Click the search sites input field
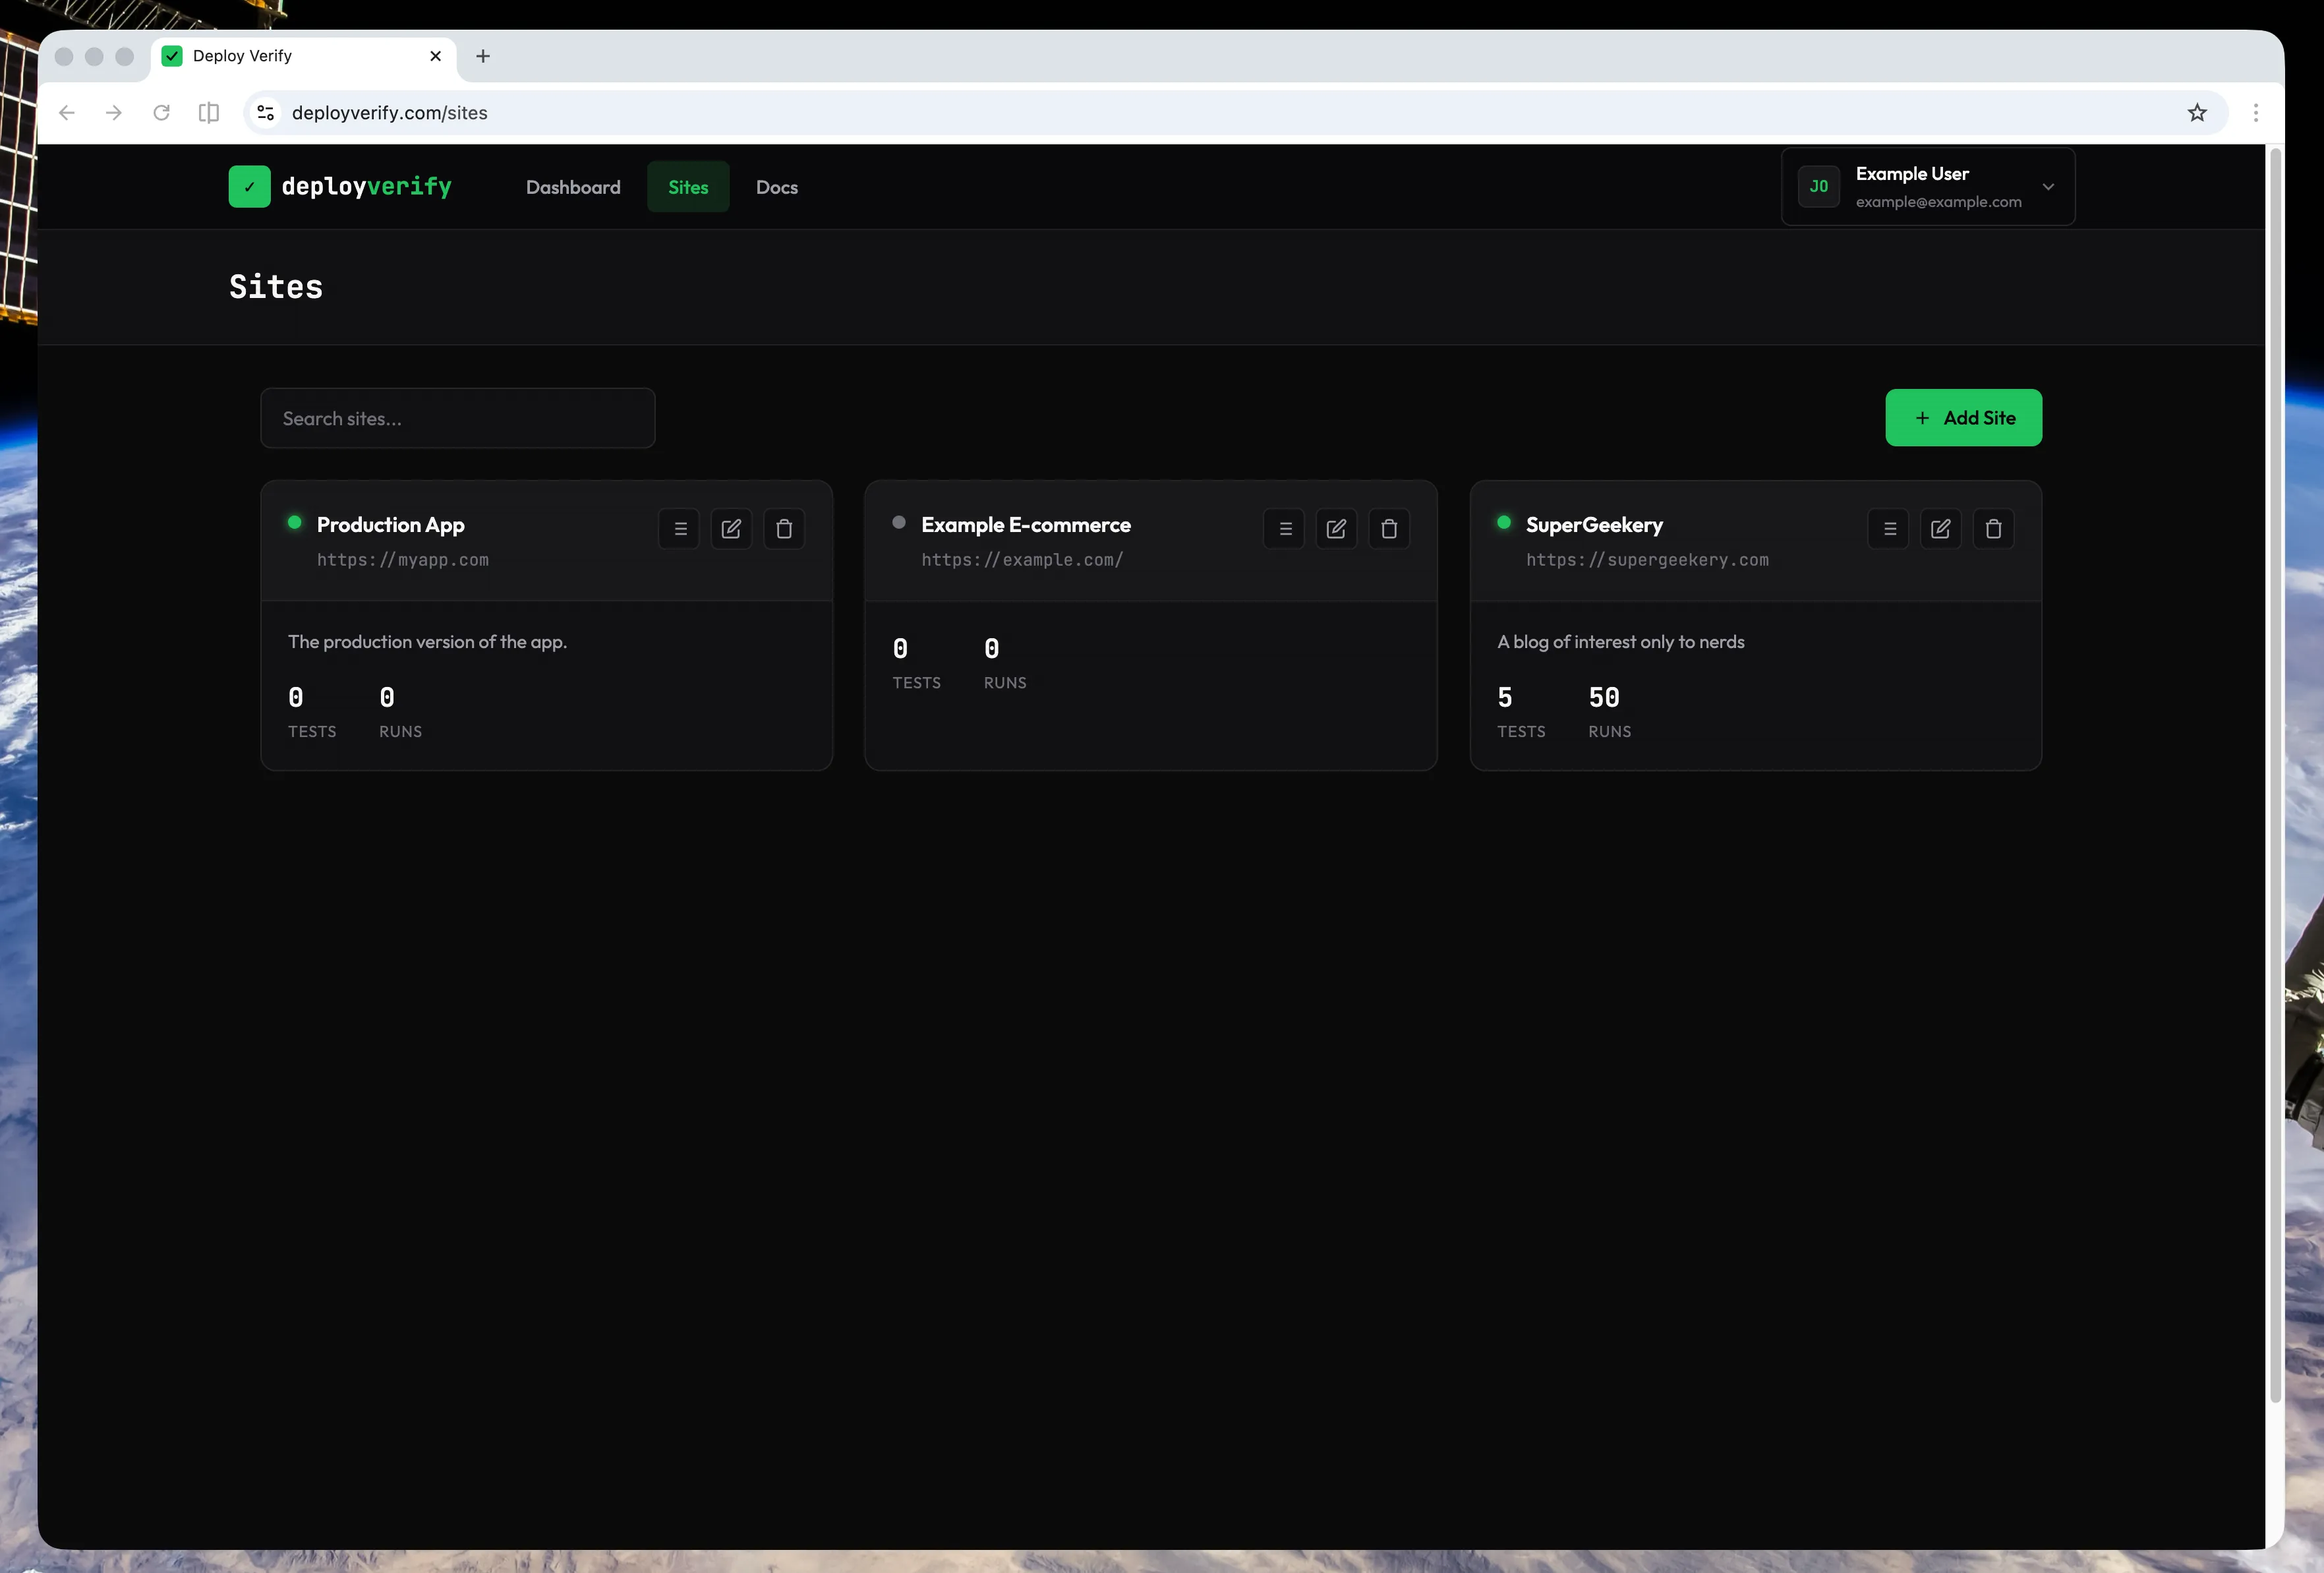This screenshot has height=1573, width=2324. (457, 417)
